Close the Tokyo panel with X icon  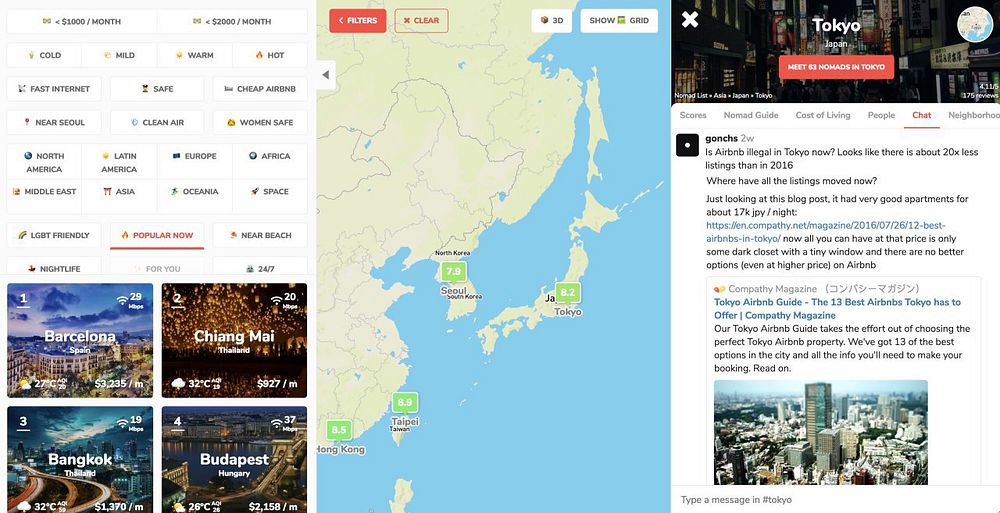(x=689, y=19)
